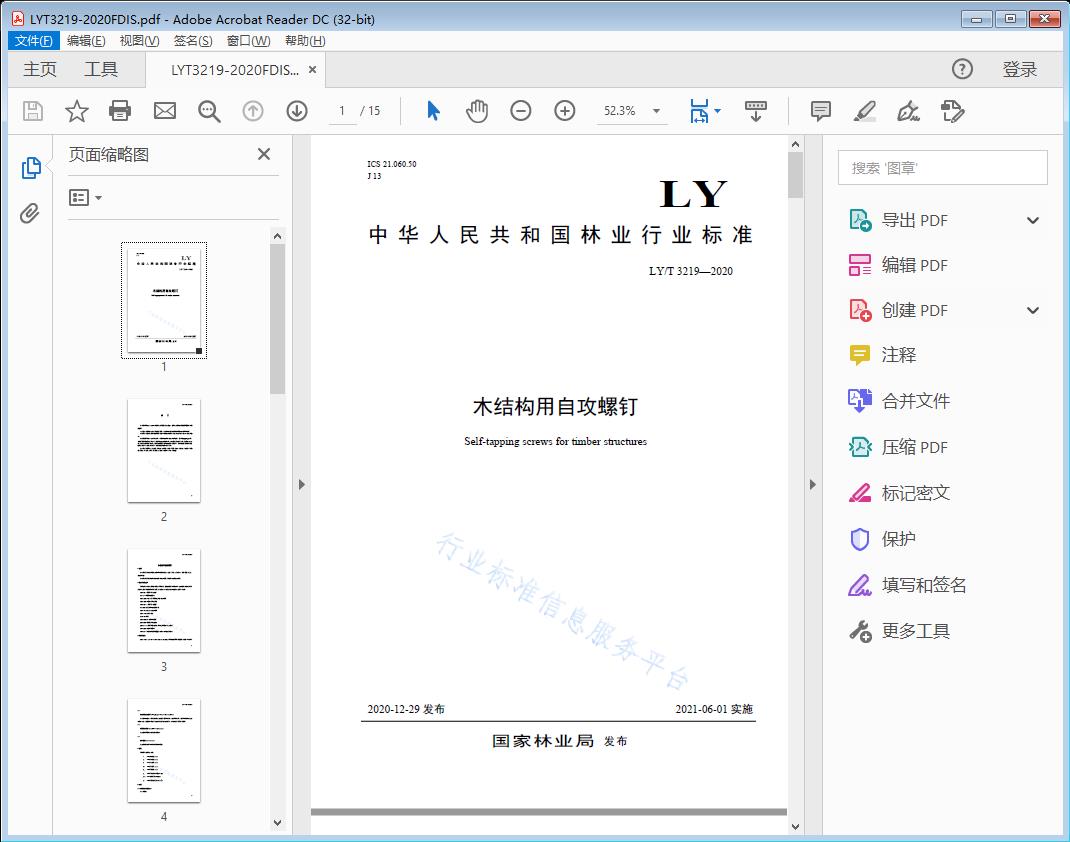Open the email document icon

(x=164, y=111)
